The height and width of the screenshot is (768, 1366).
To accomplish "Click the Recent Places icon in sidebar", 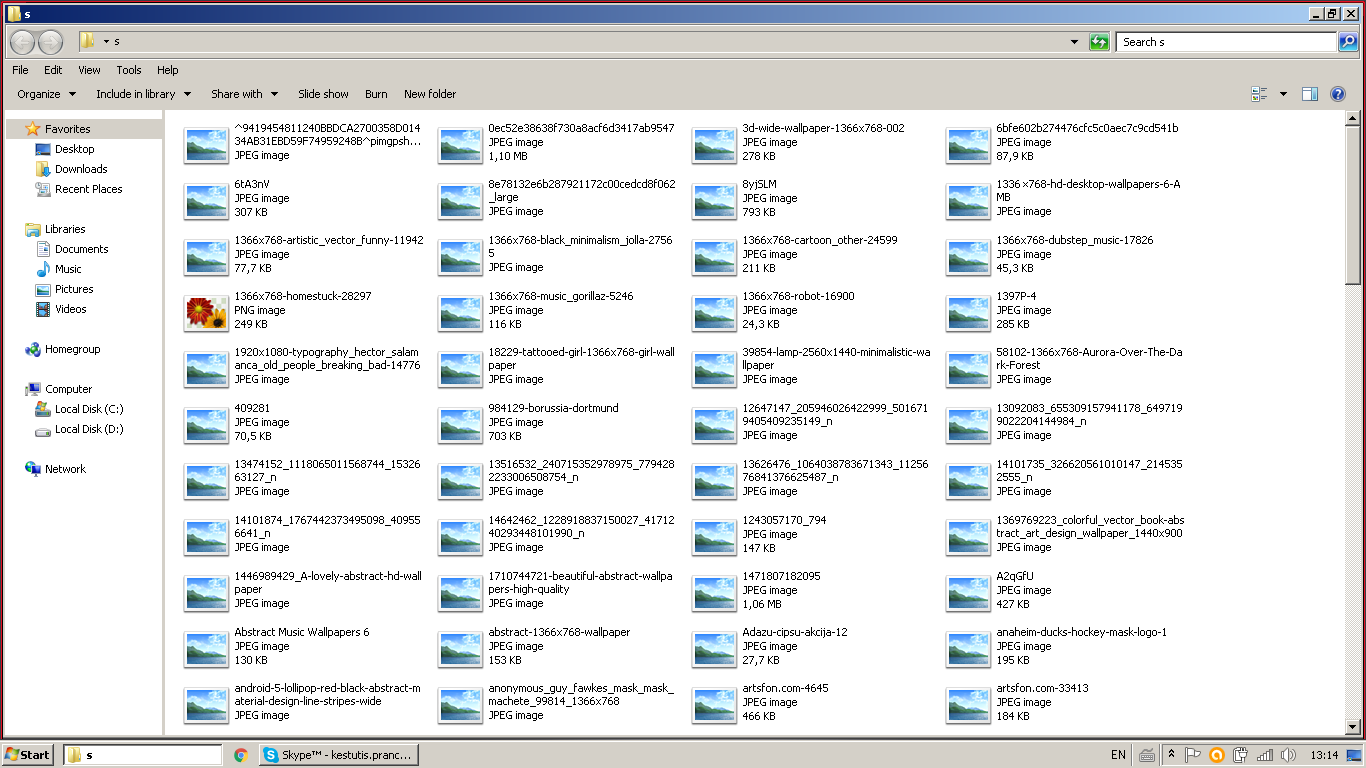I will [x=43, y=189].
